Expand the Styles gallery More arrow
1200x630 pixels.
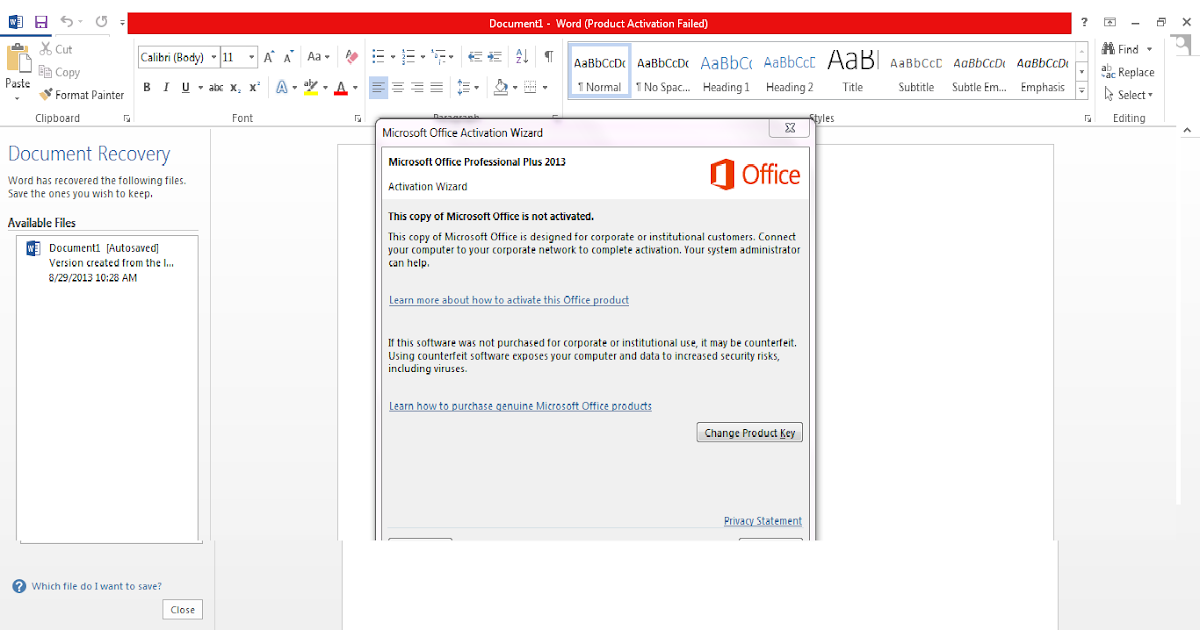1082,91
